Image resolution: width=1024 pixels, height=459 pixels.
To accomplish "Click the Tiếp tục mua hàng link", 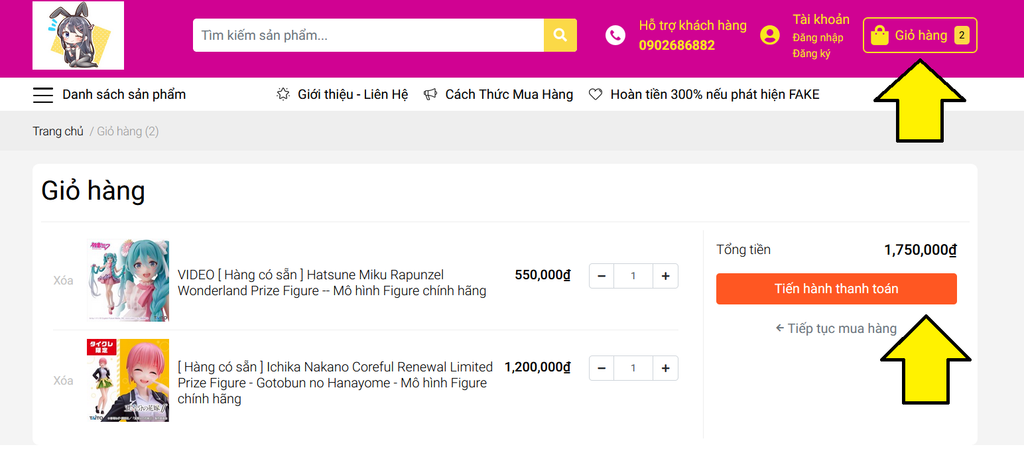I will tap(836, 328).
